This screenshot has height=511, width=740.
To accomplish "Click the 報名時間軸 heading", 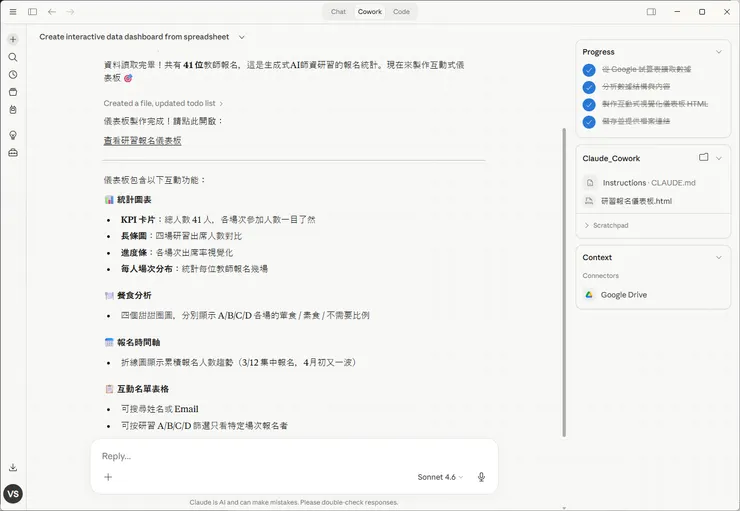I will coord(138,342).
